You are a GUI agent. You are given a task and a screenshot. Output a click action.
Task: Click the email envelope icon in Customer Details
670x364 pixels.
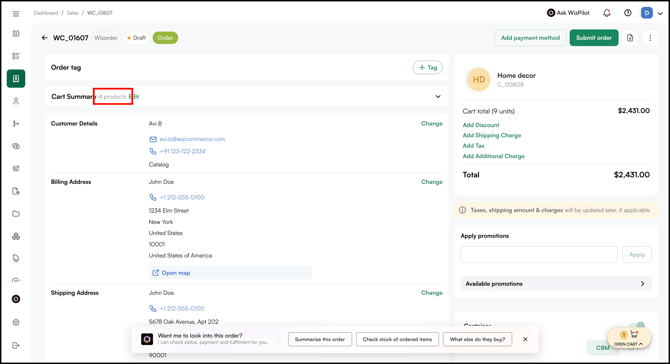tap(153, 139)
